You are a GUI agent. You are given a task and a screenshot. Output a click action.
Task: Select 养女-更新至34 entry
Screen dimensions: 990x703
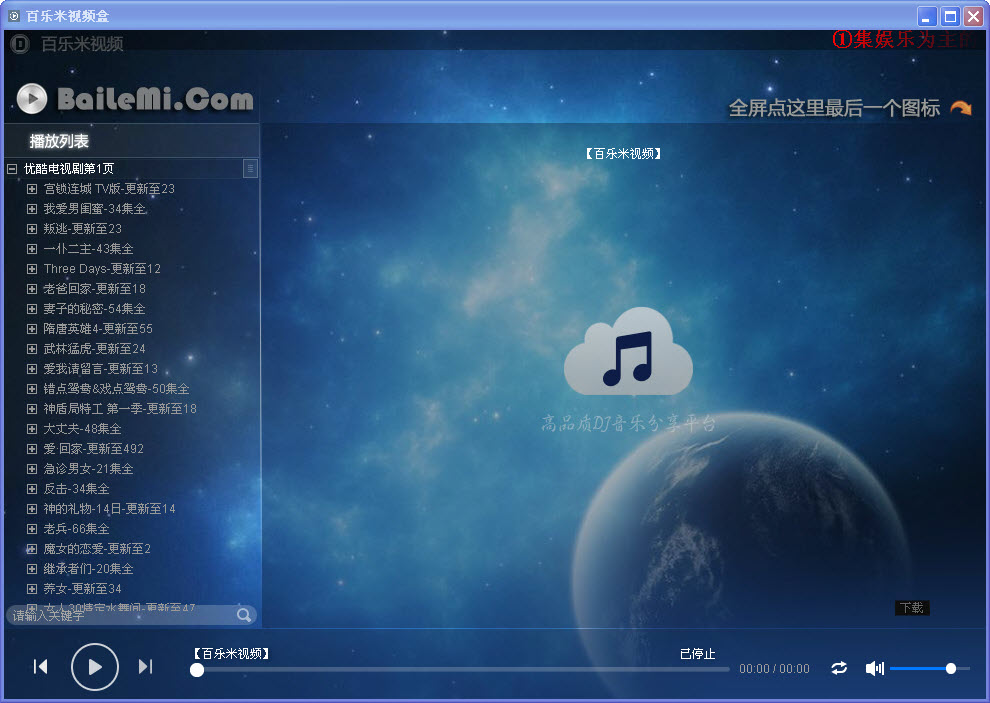[82, 589]
